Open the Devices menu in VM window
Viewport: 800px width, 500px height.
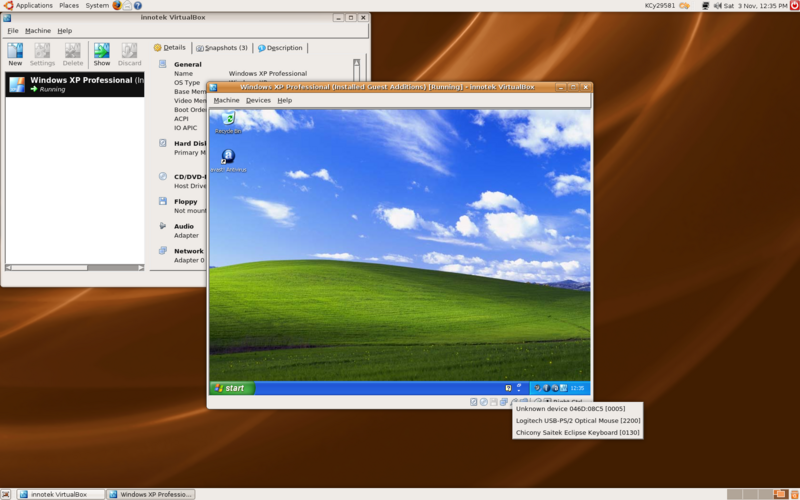click(x=258, y=101)
